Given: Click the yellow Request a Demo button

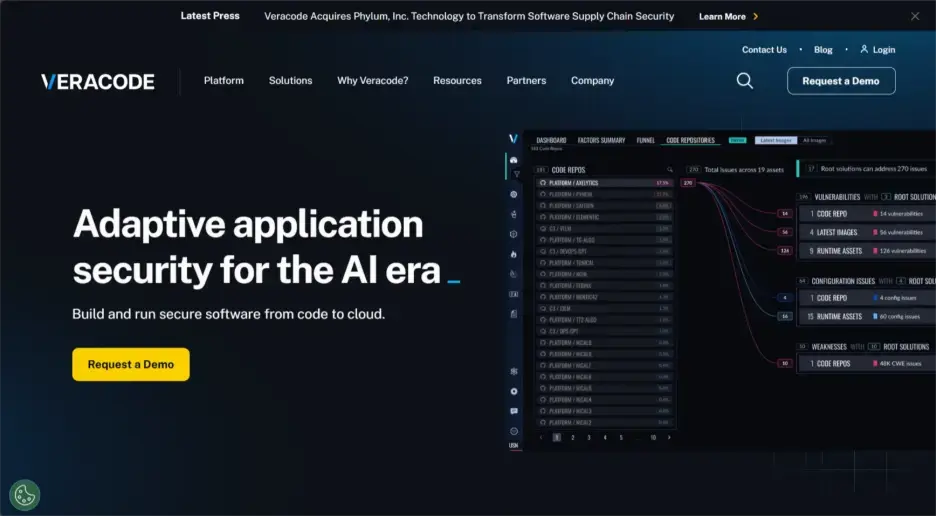Looking at the screenshot, I should point(131,364).
